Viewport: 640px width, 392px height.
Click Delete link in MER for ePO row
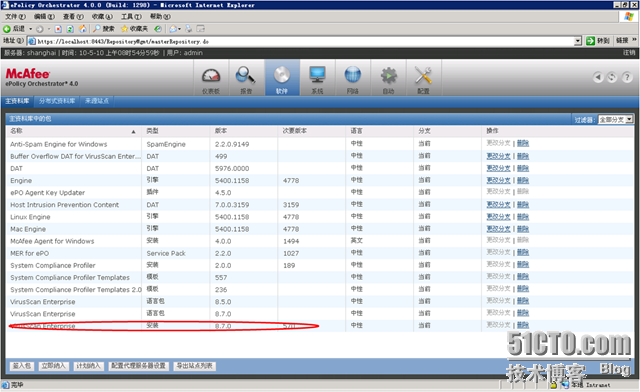click(x=523, y=253)
